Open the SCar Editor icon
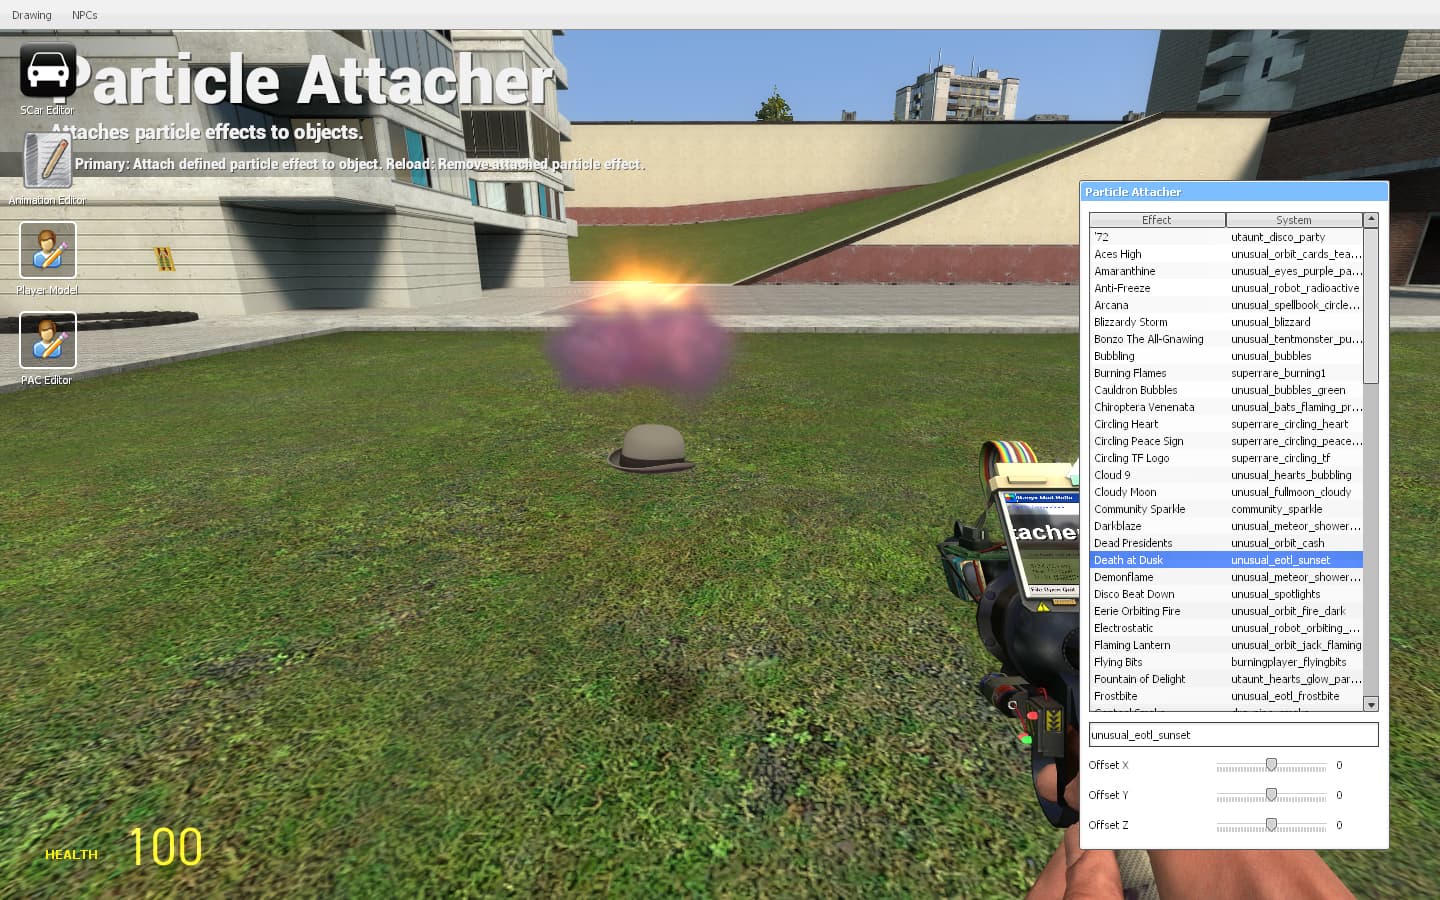 (x=47, y=72)
